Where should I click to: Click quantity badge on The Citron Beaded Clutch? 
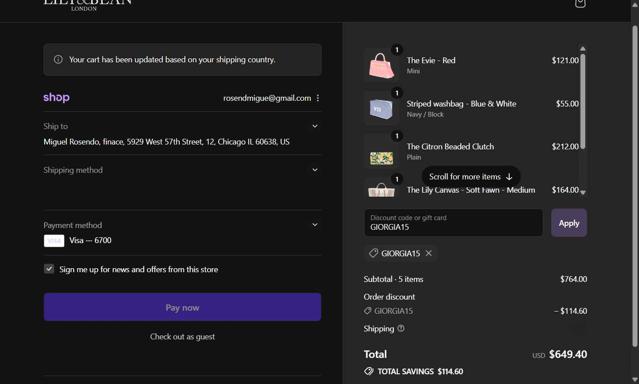coord(397,136)
